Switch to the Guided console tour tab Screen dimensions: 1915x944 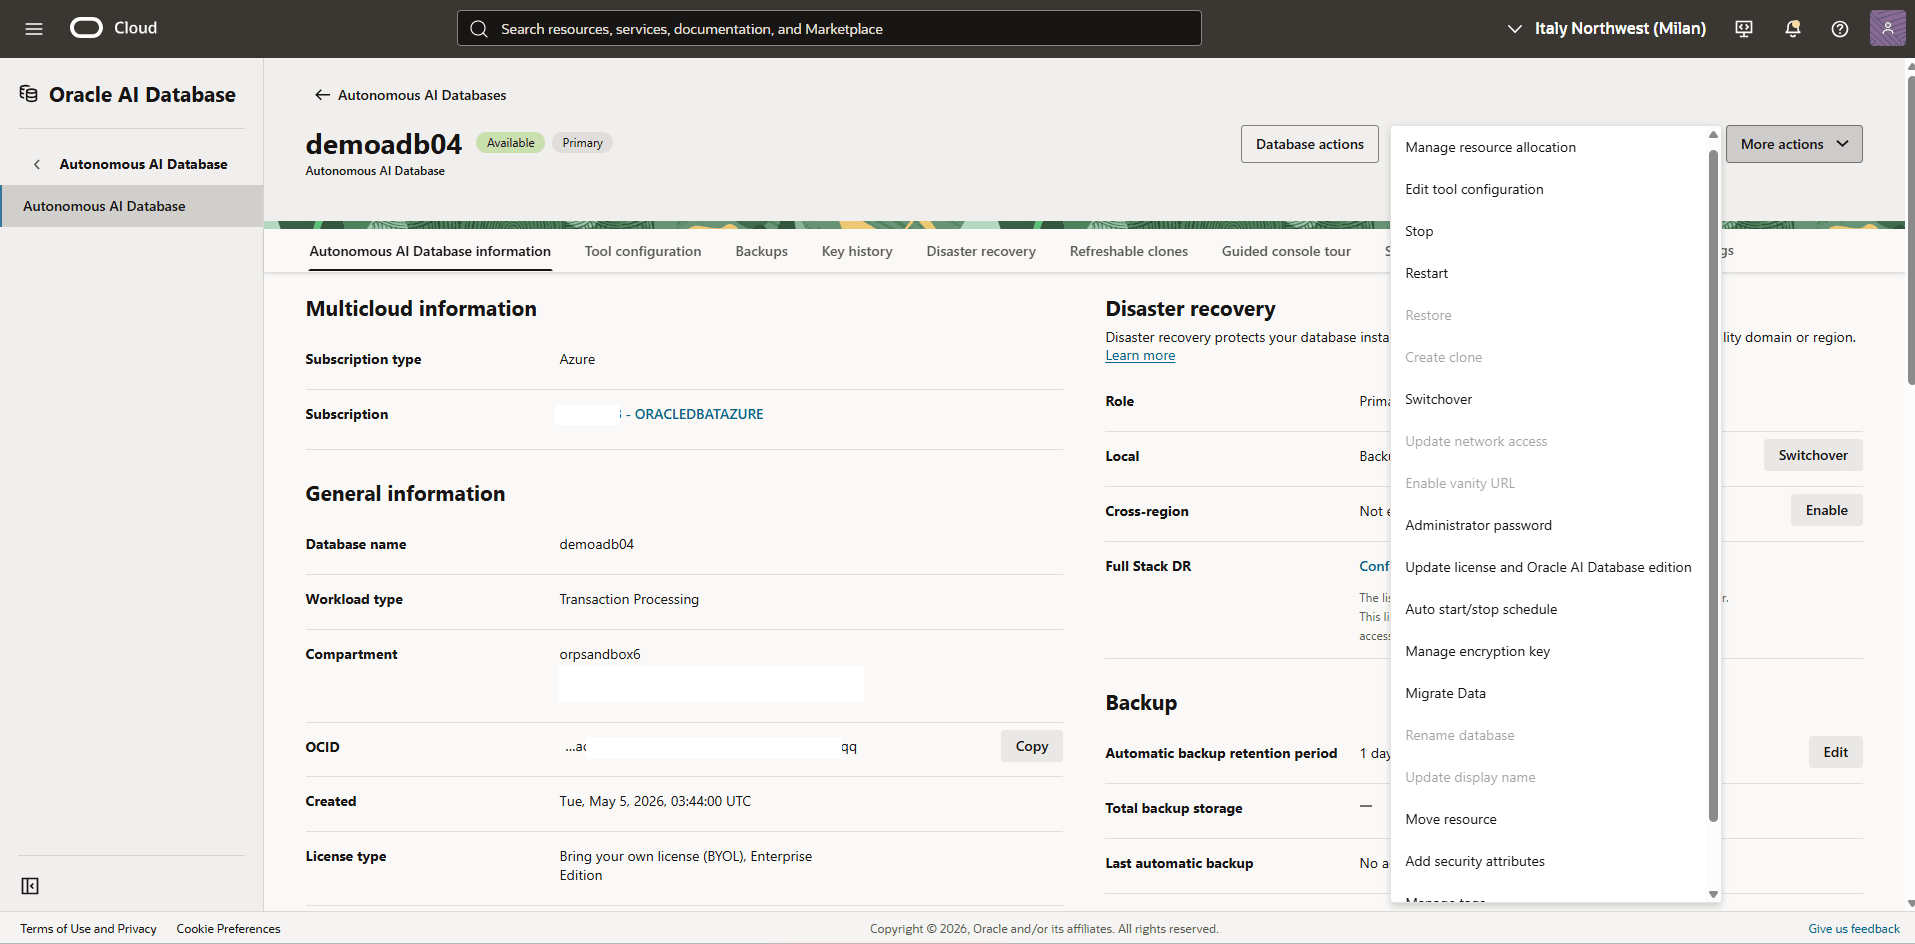[x=1286, y=251]
